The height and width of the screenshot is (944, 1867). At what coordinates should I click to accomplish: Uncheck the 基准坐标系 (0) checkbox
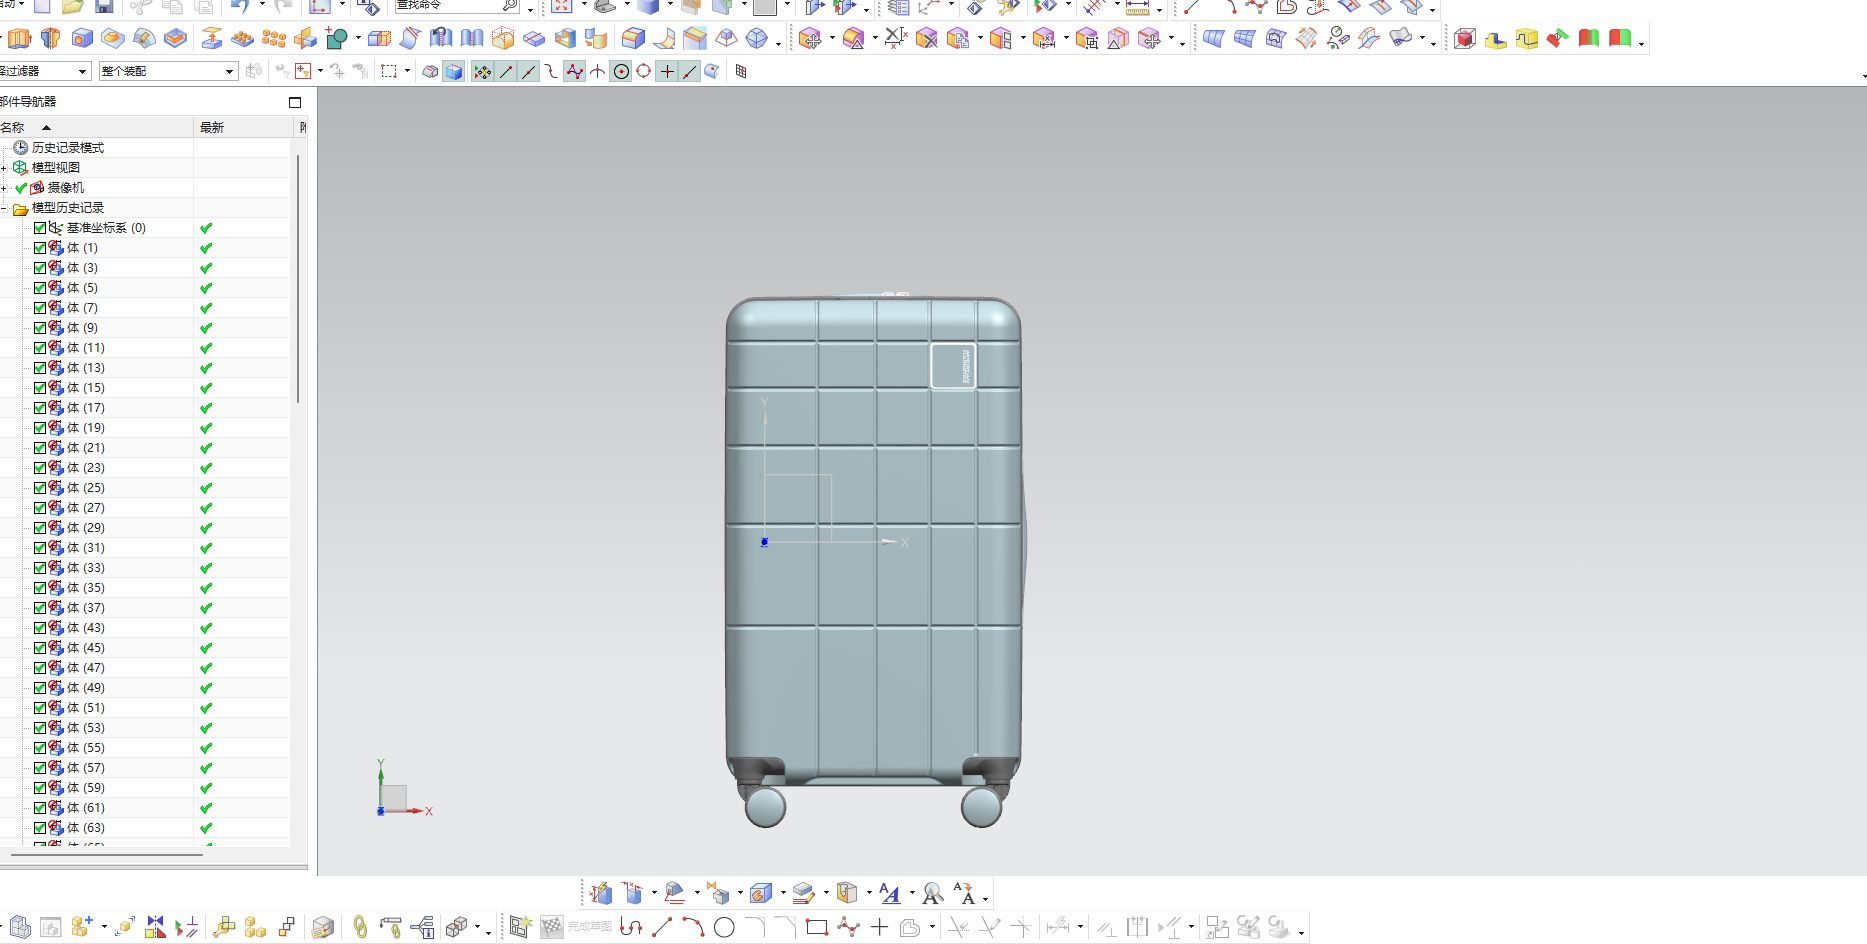(40, 228)
